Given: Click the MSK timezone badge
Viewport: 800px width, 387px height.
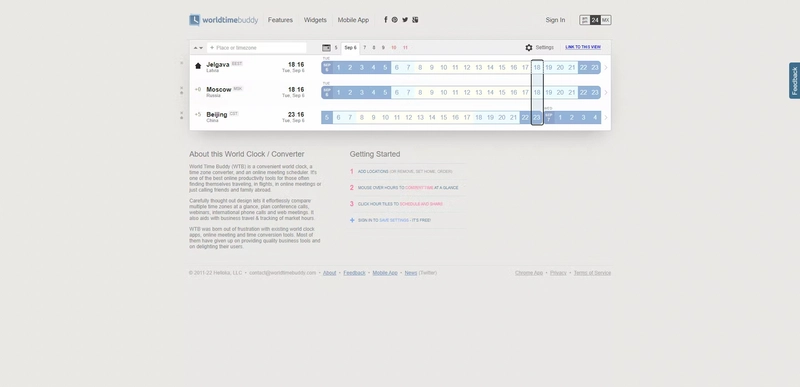Looking at the screenshot, I should [x=238, y=88].
